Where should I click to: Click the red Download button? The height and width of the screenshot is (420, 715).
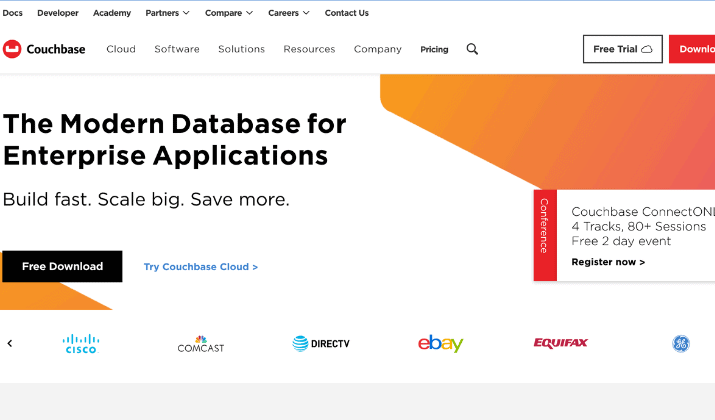pos(692,49)
